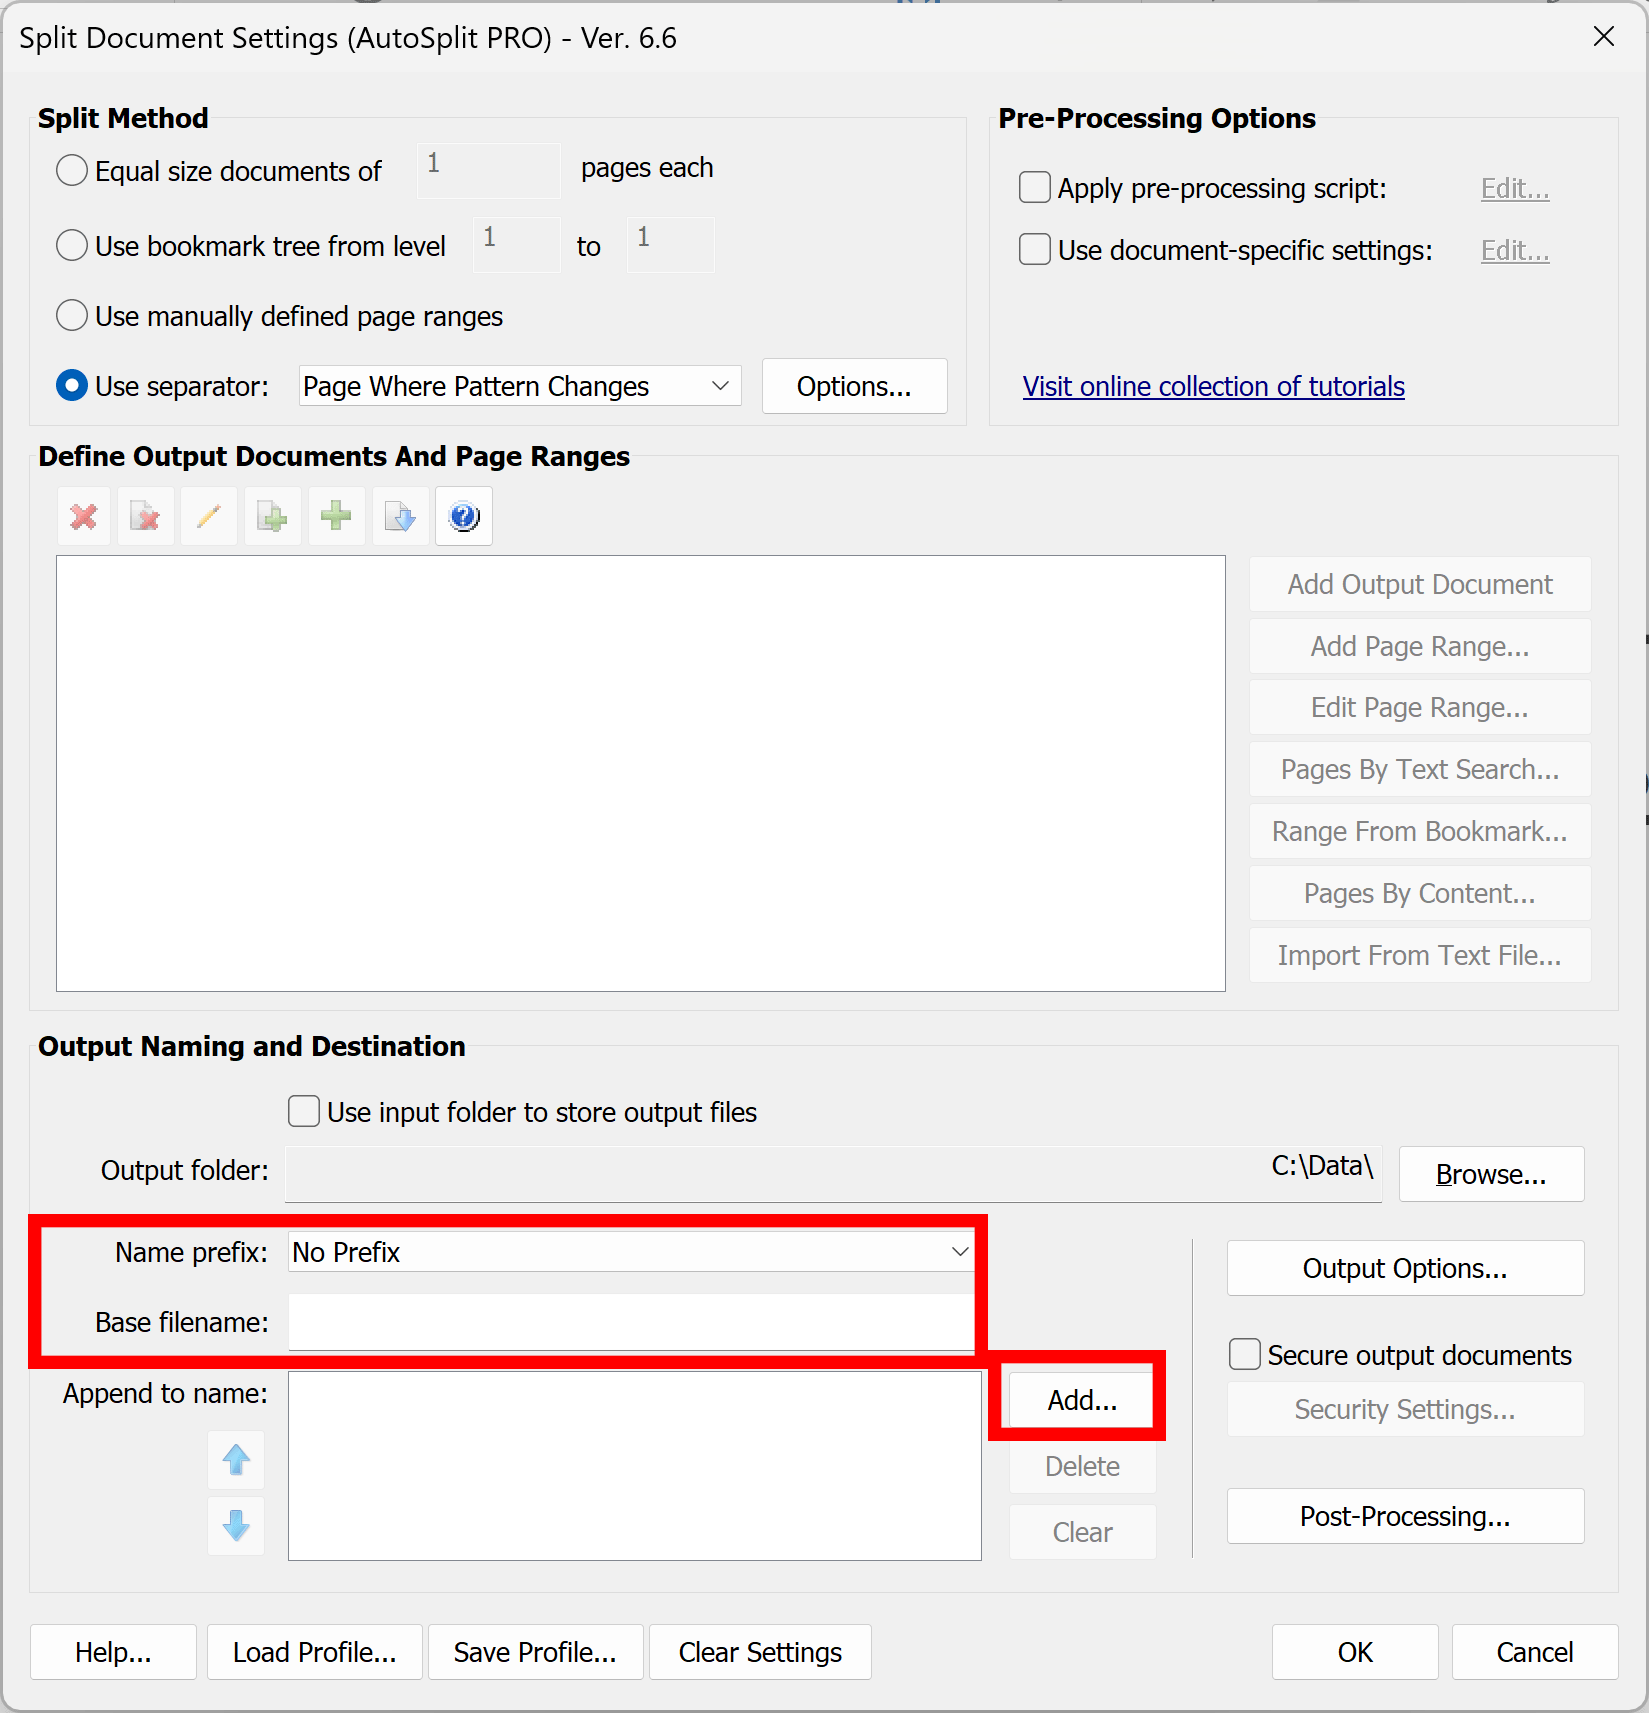The height and width of the screenshot is (1713, 1649).
Task: Select the Equal size documents radio button
Action: click(x=71, y=170)
